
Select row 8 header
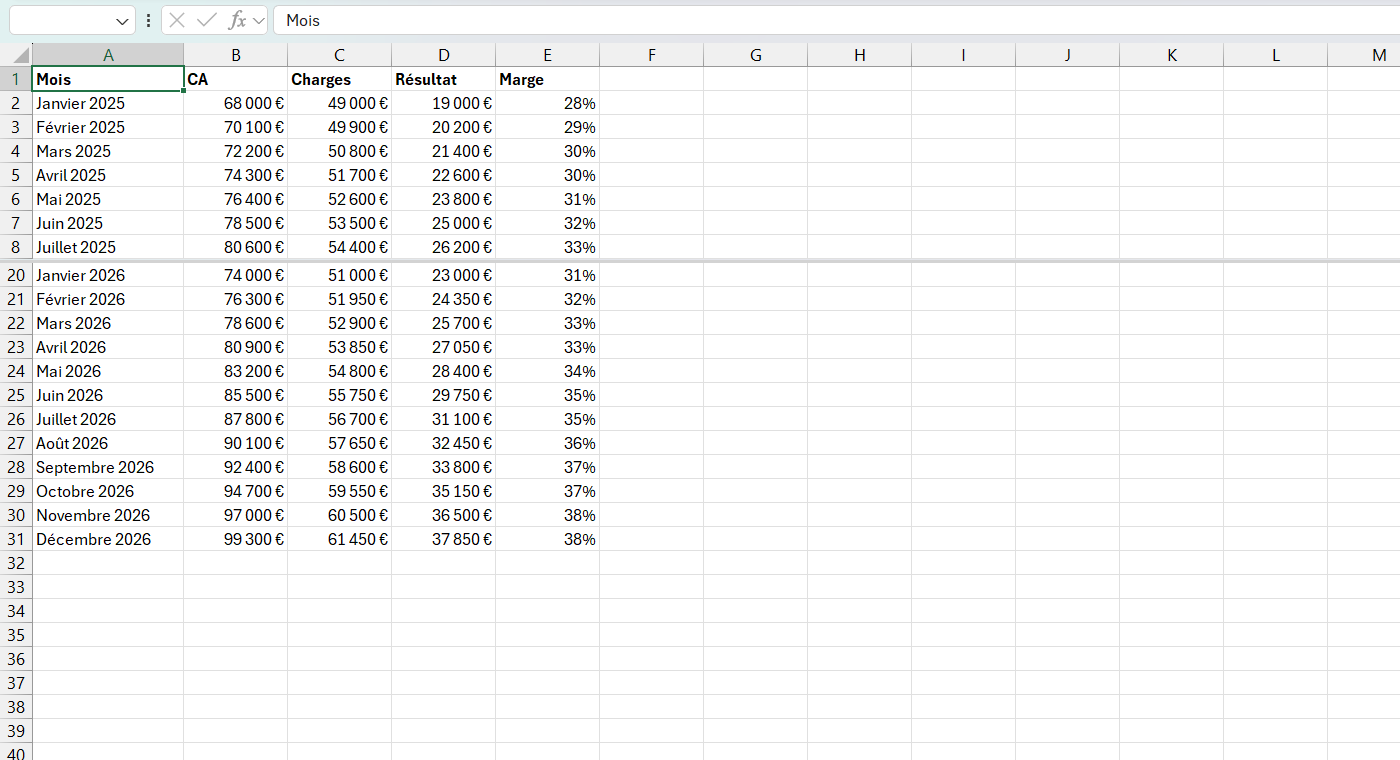click(16, 247)
